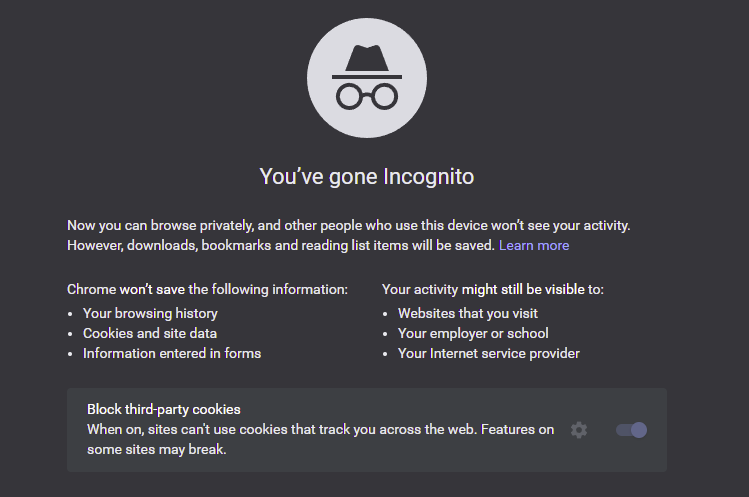The image size is (749, 497).
Task: Click "Chrome won't save the following information" heading
Action: tap(207, 290)
